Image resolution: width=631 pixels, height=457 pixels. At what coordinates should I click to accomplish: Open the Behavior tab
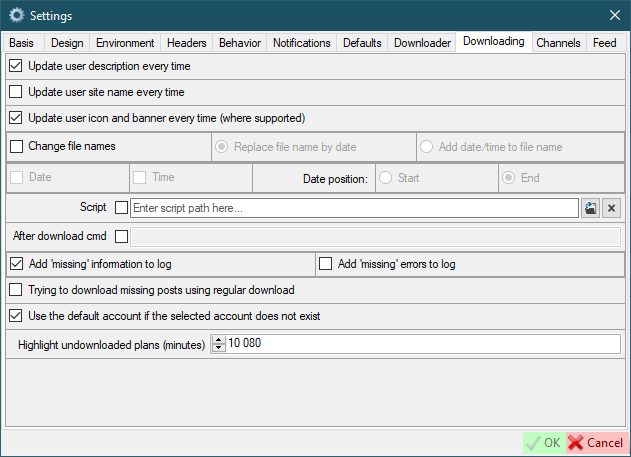240,43
